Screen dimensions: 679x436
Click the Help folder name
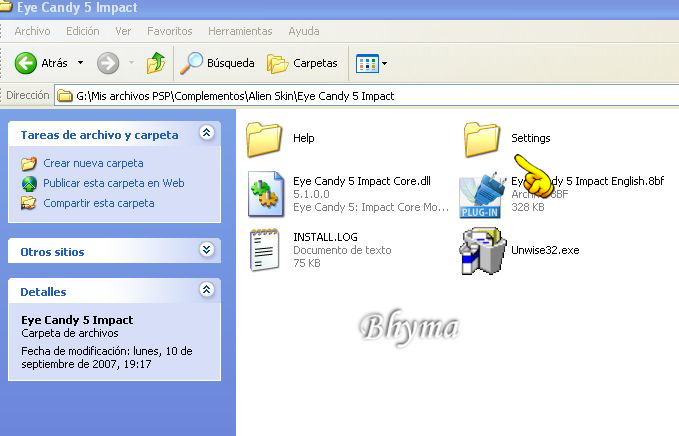coord(304,138)
